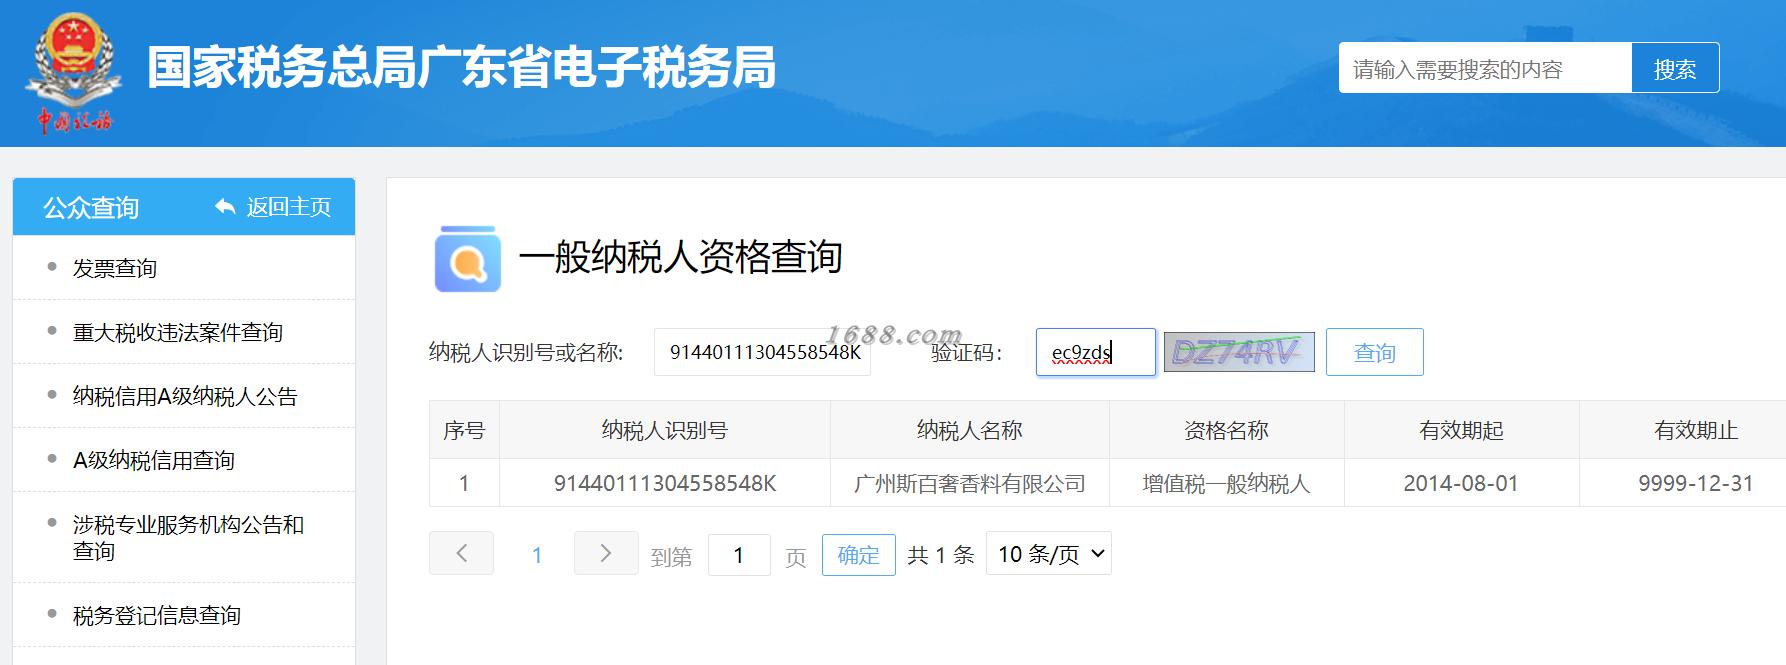
Task: Click the 纳税人名称 column header
Action: tap(970, 430)
